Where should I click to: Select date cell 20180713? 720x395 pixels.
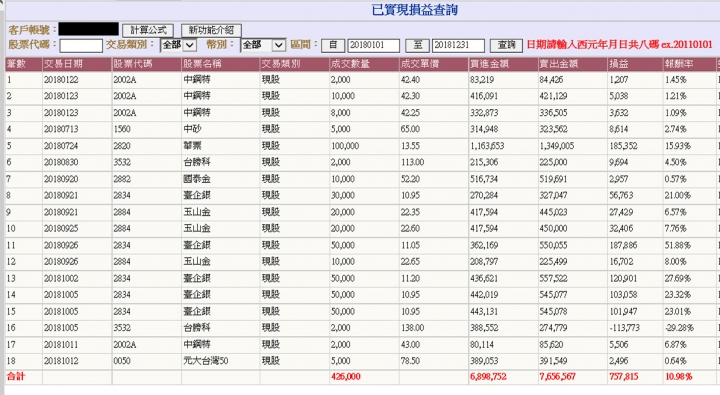click(x=61, y=130)
